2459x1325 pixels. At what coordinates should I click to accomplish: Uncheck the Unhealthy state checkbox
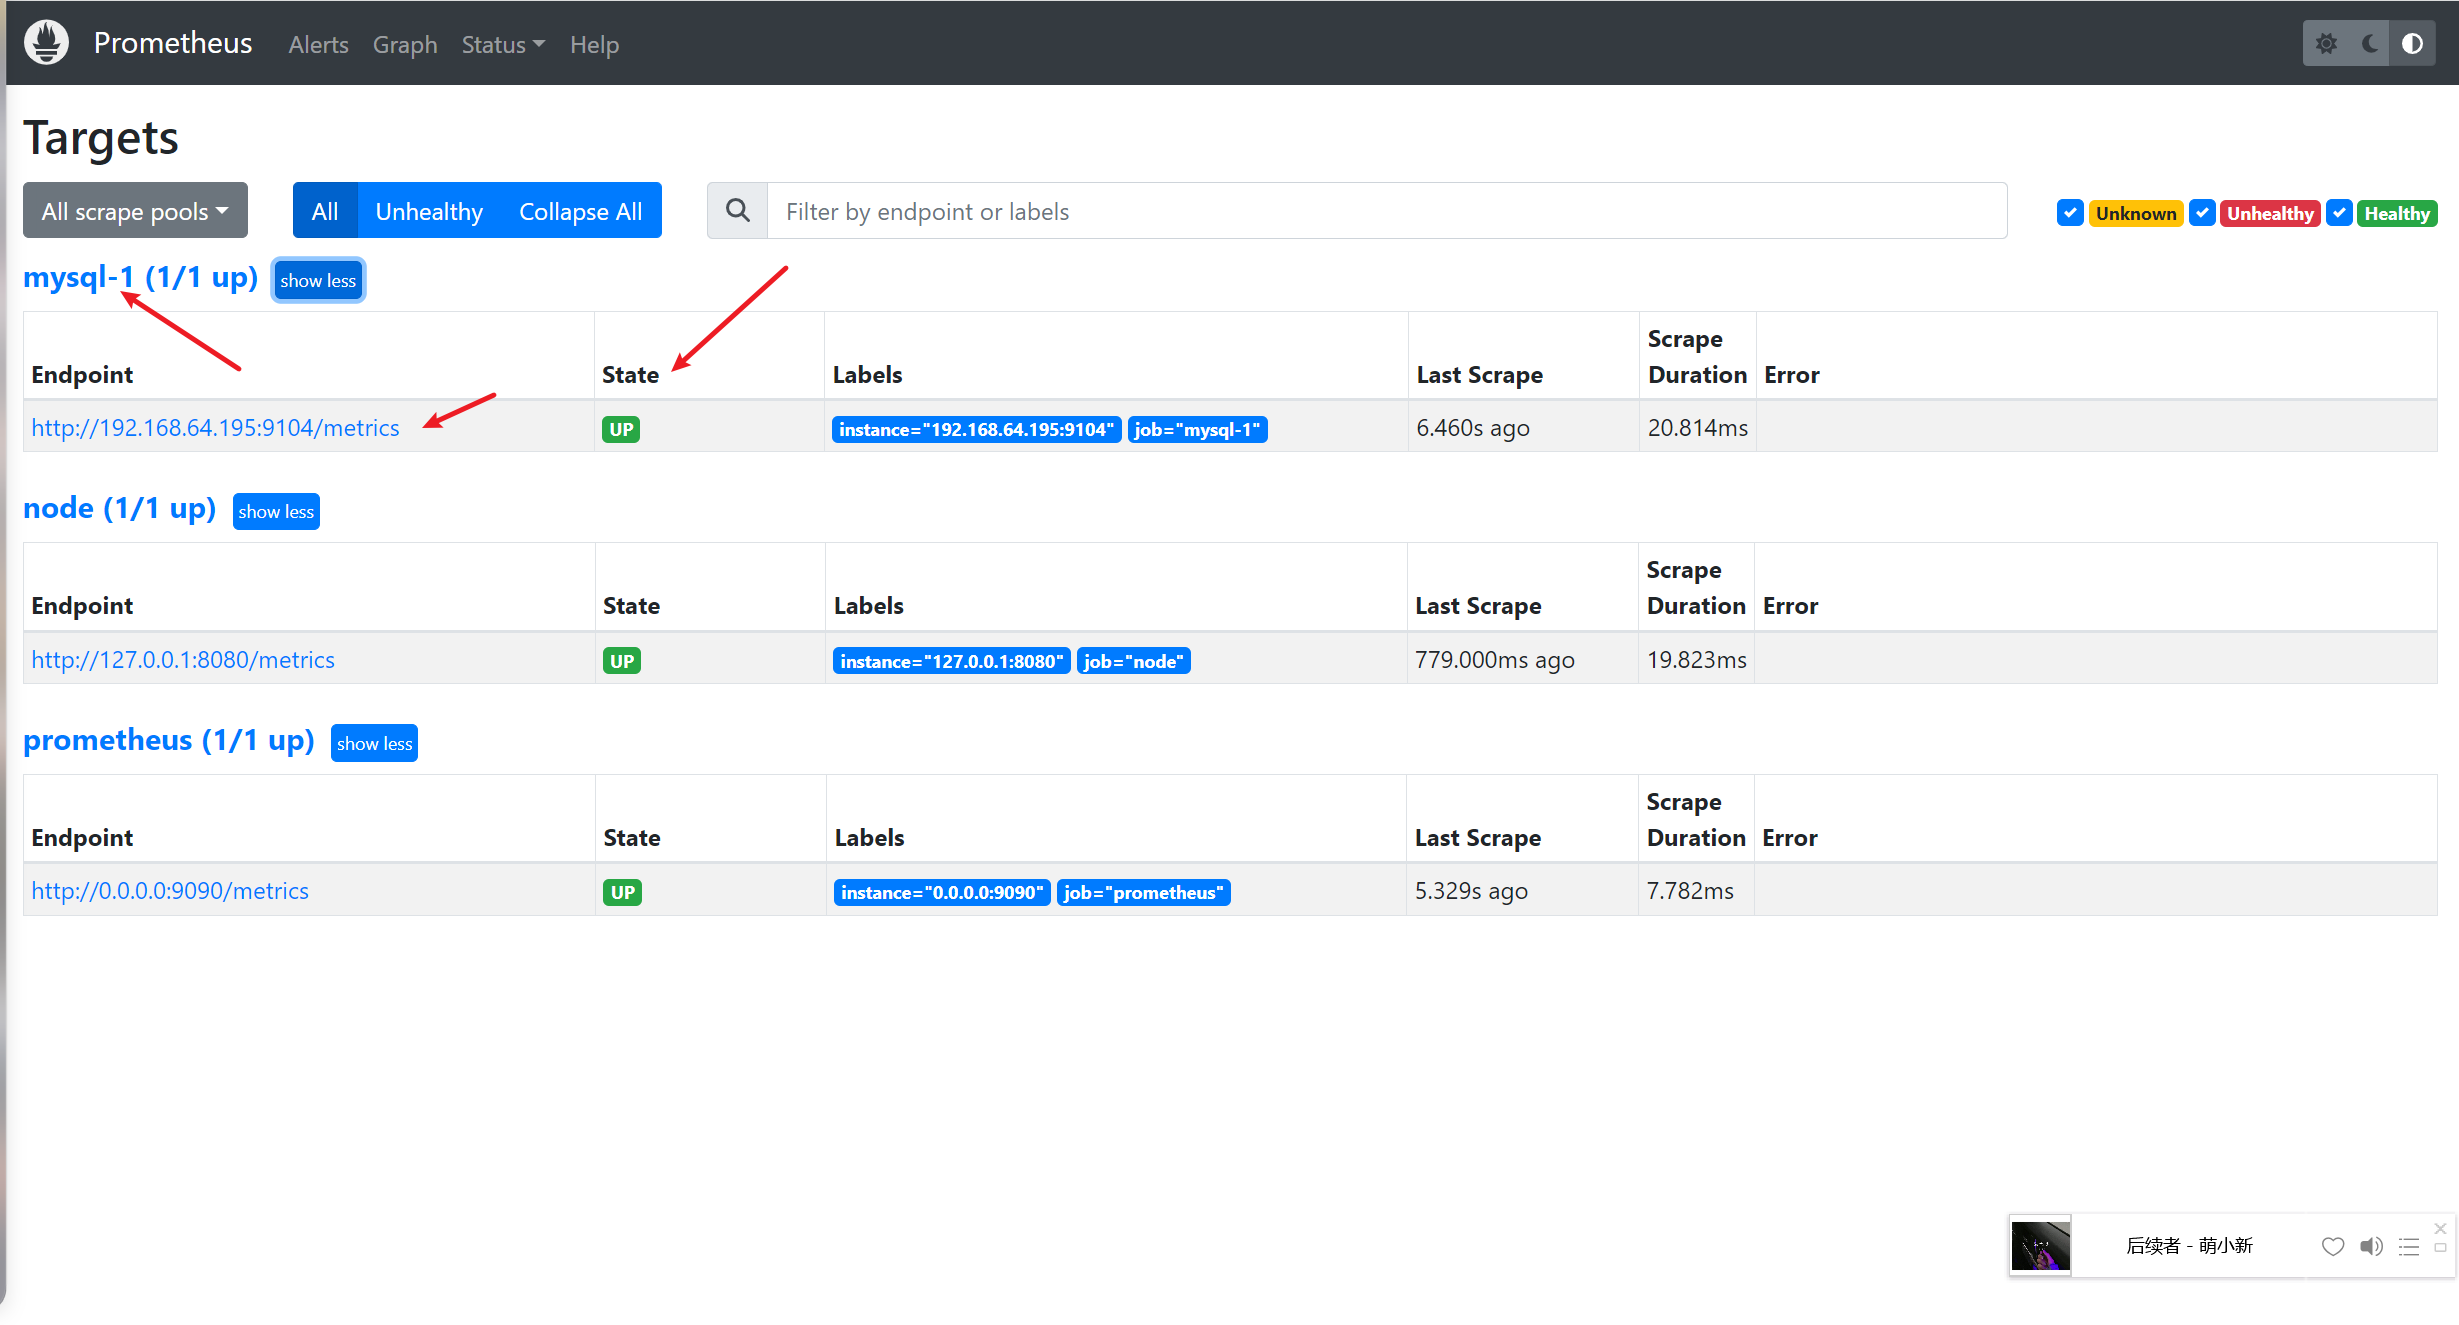2201,213
